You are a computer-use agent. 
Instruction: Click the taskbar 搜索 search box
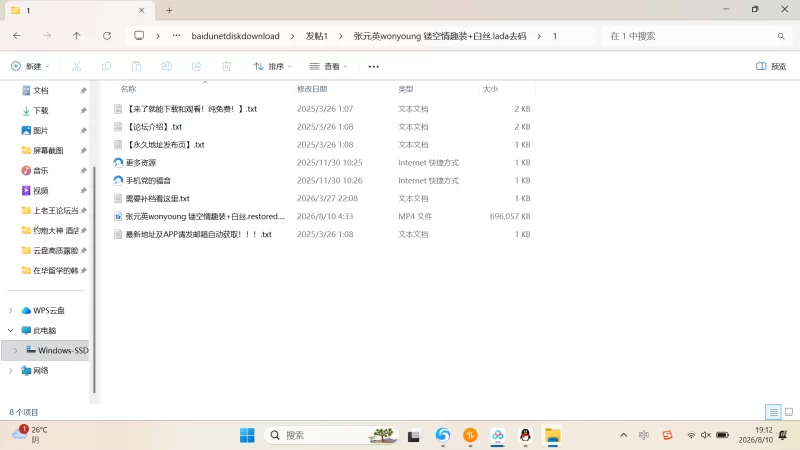pos(331,435)
